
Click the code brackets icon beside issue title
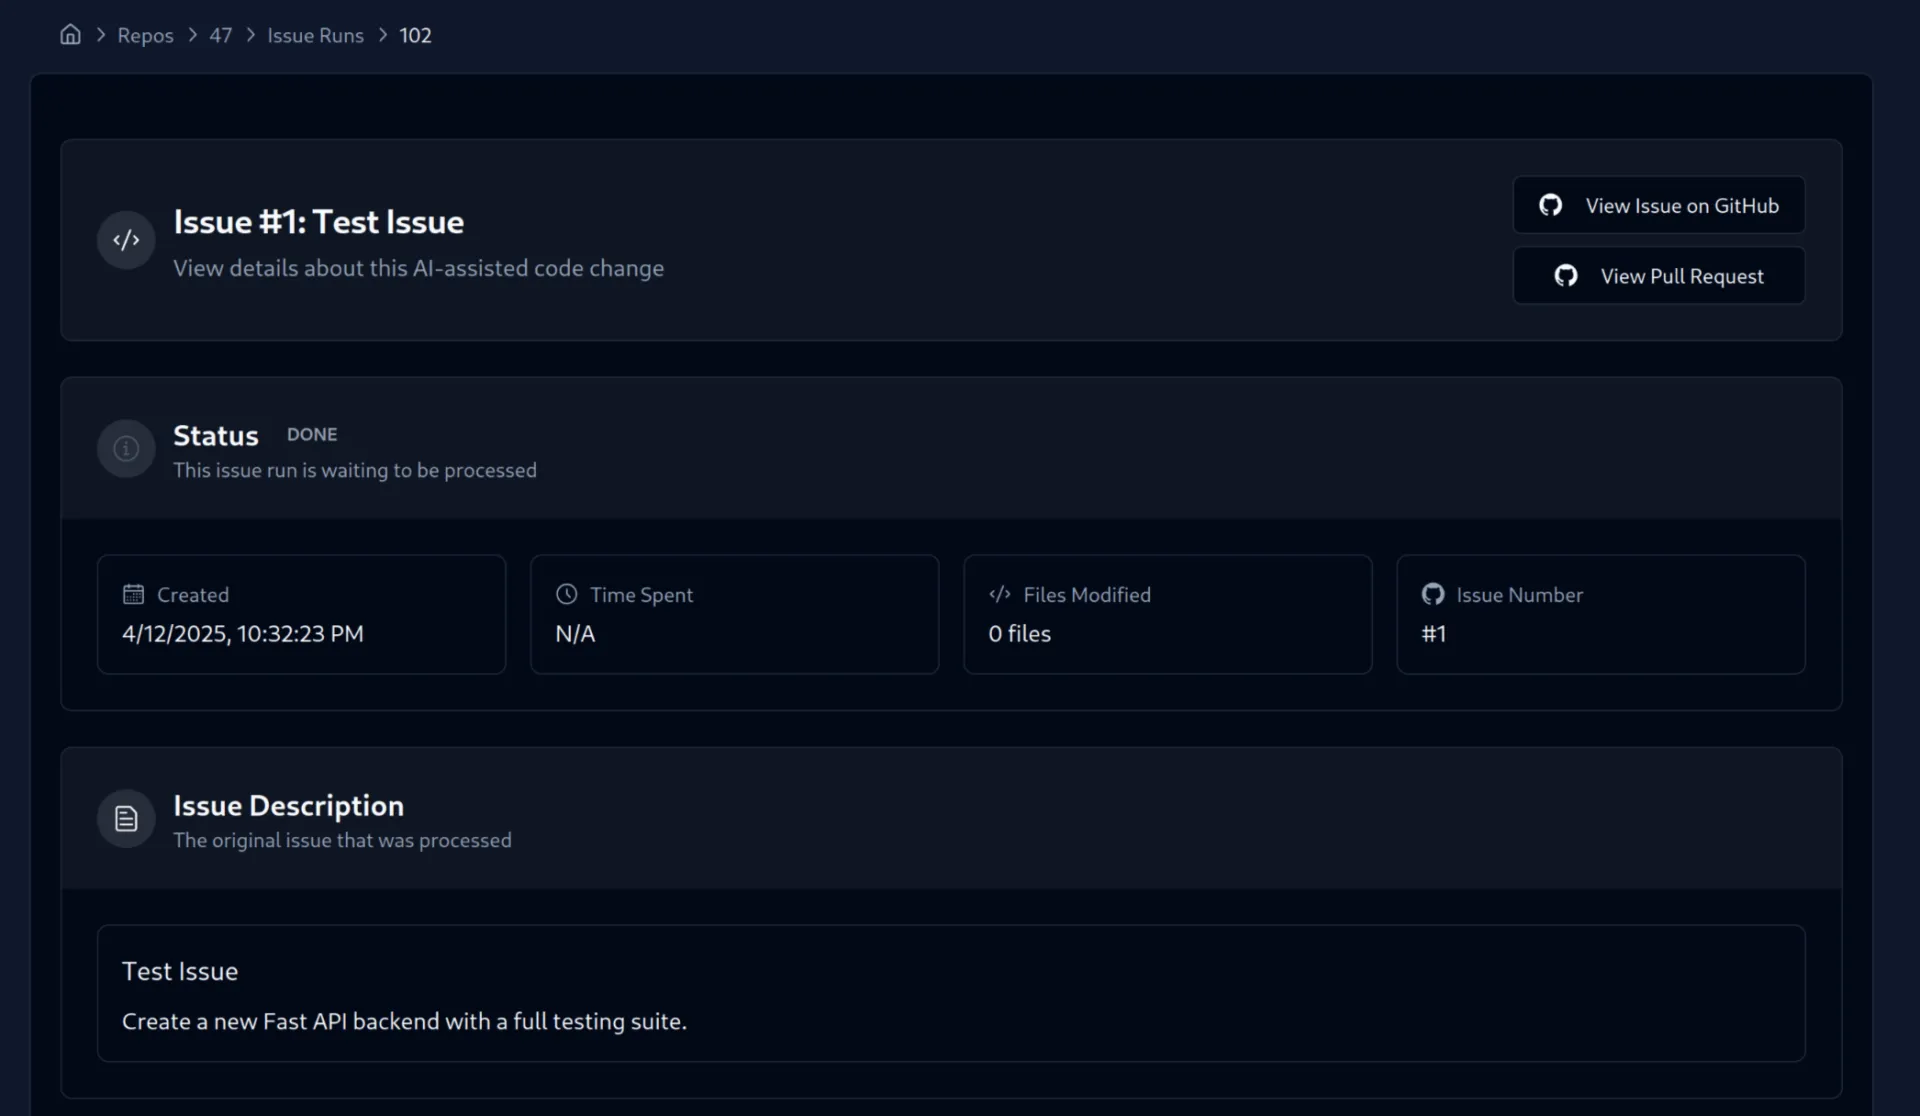pyautogui.click(x=126, y=240)
